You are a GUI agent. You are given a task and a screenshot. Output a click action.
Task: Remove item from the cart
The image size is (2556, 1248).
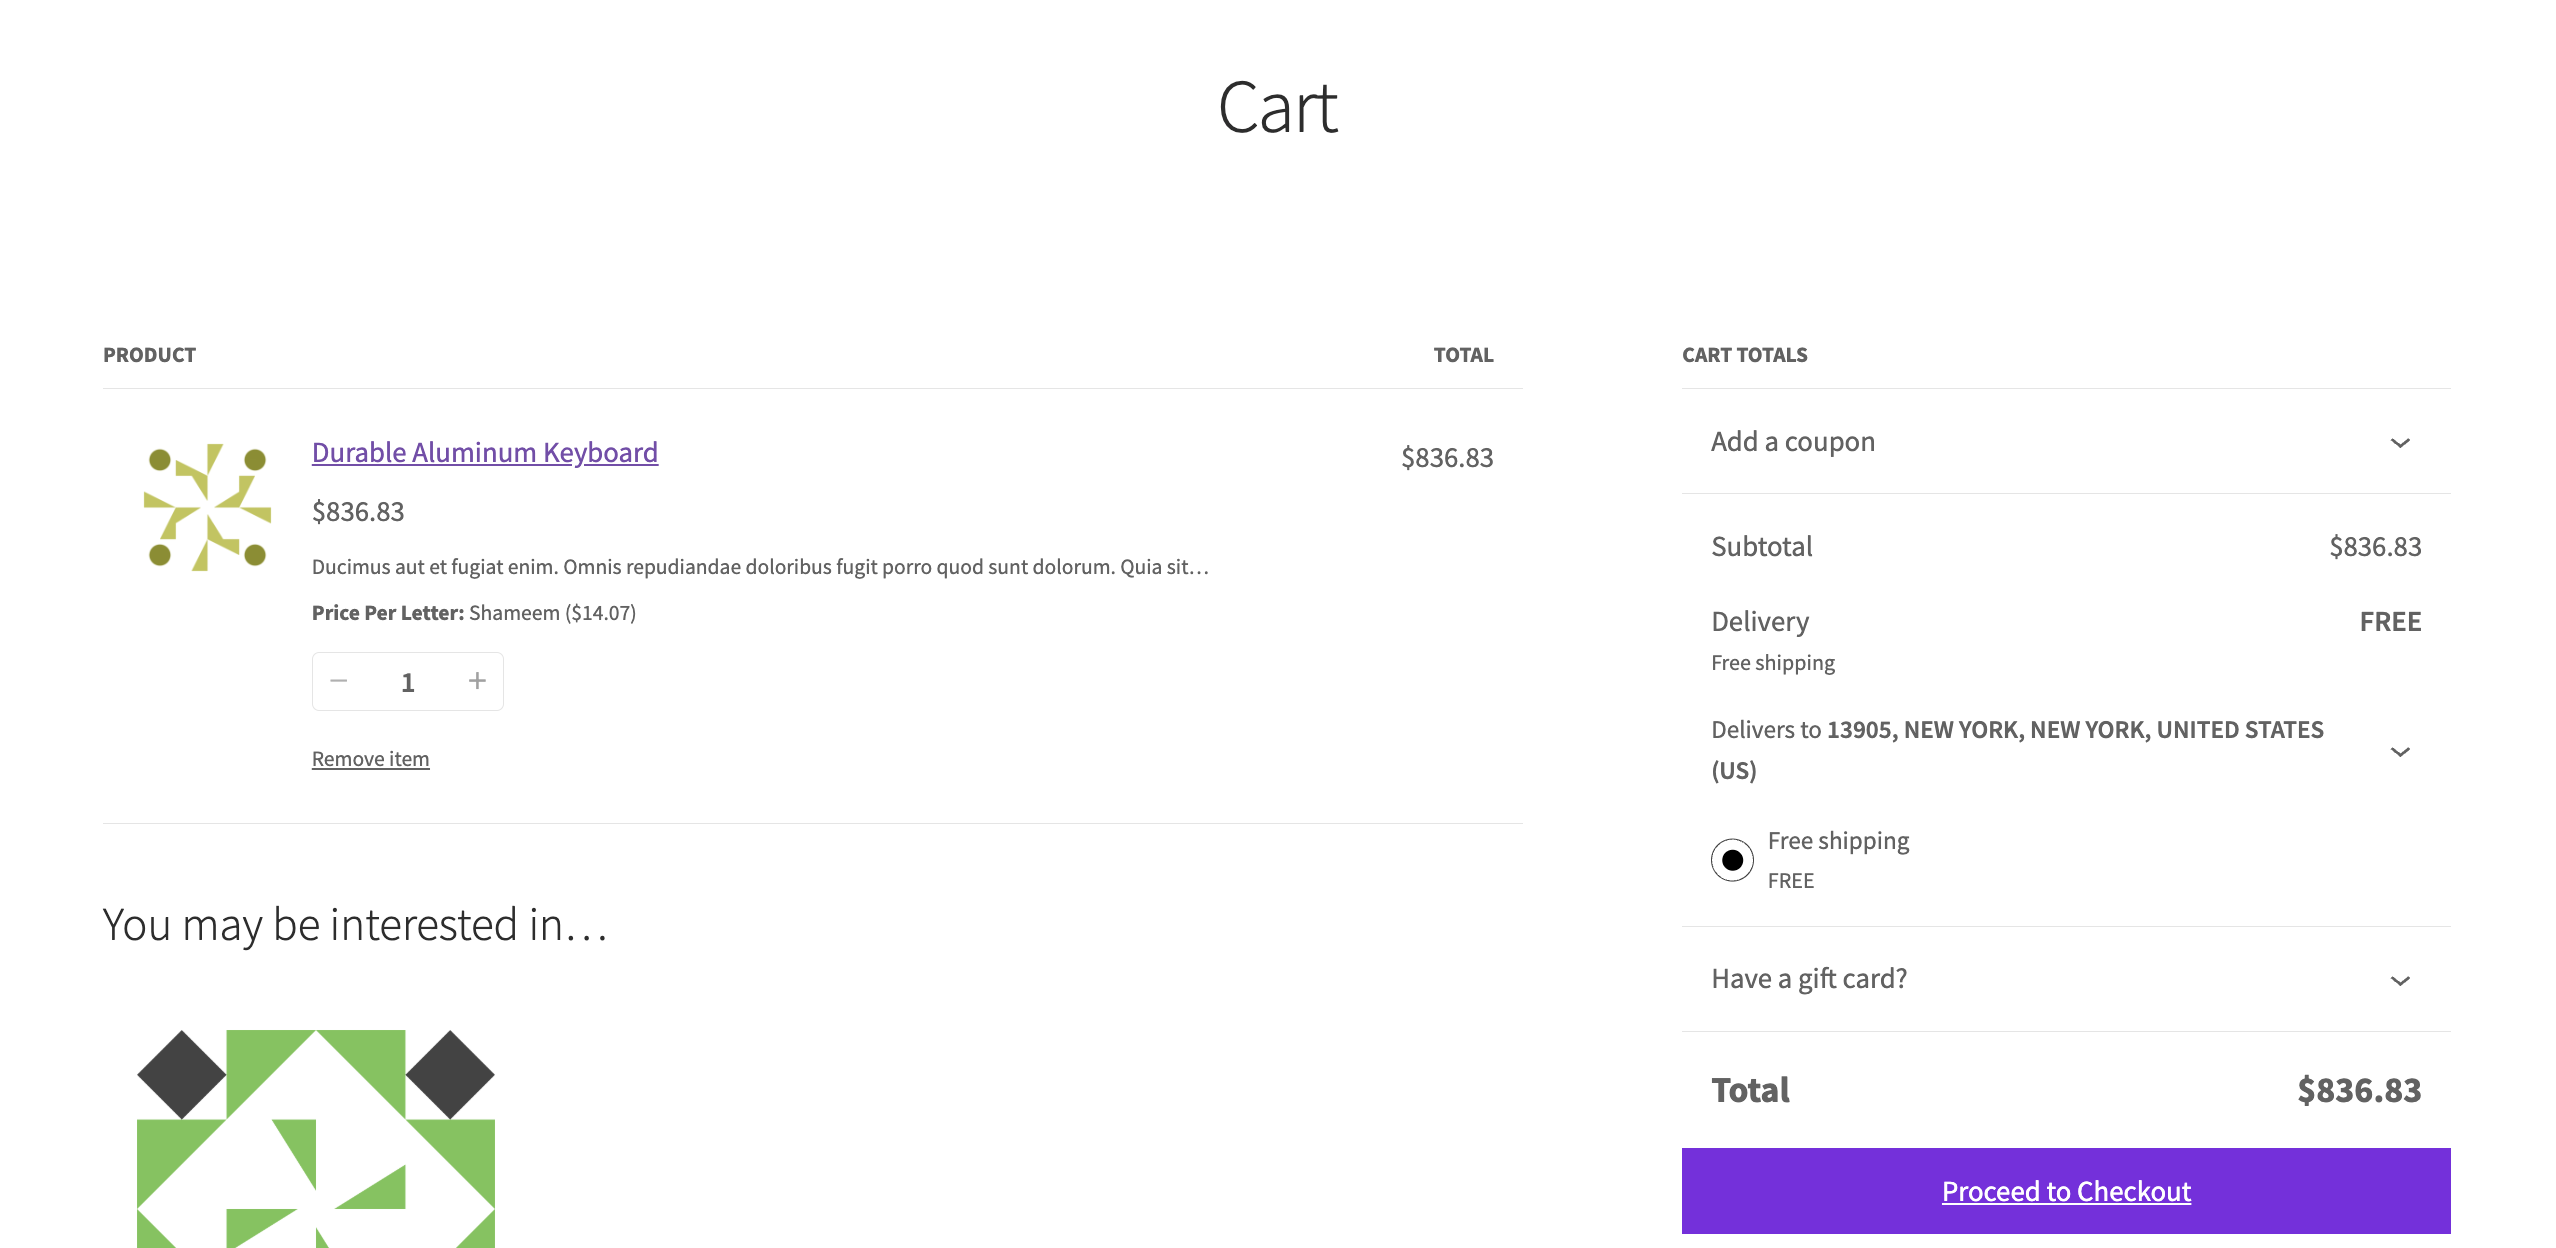tap(370, 759)
